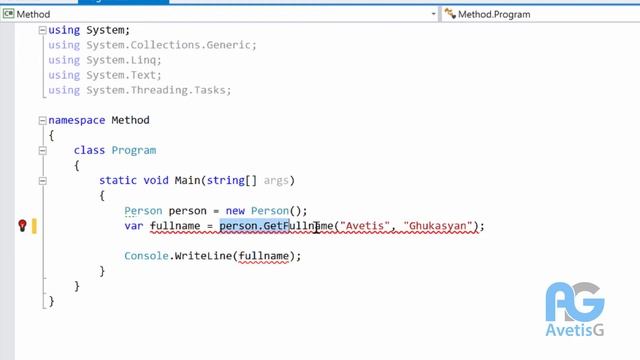Click 'new Person()' constructor call
This screenshot has height=360, width=640.
click(263, 211)
